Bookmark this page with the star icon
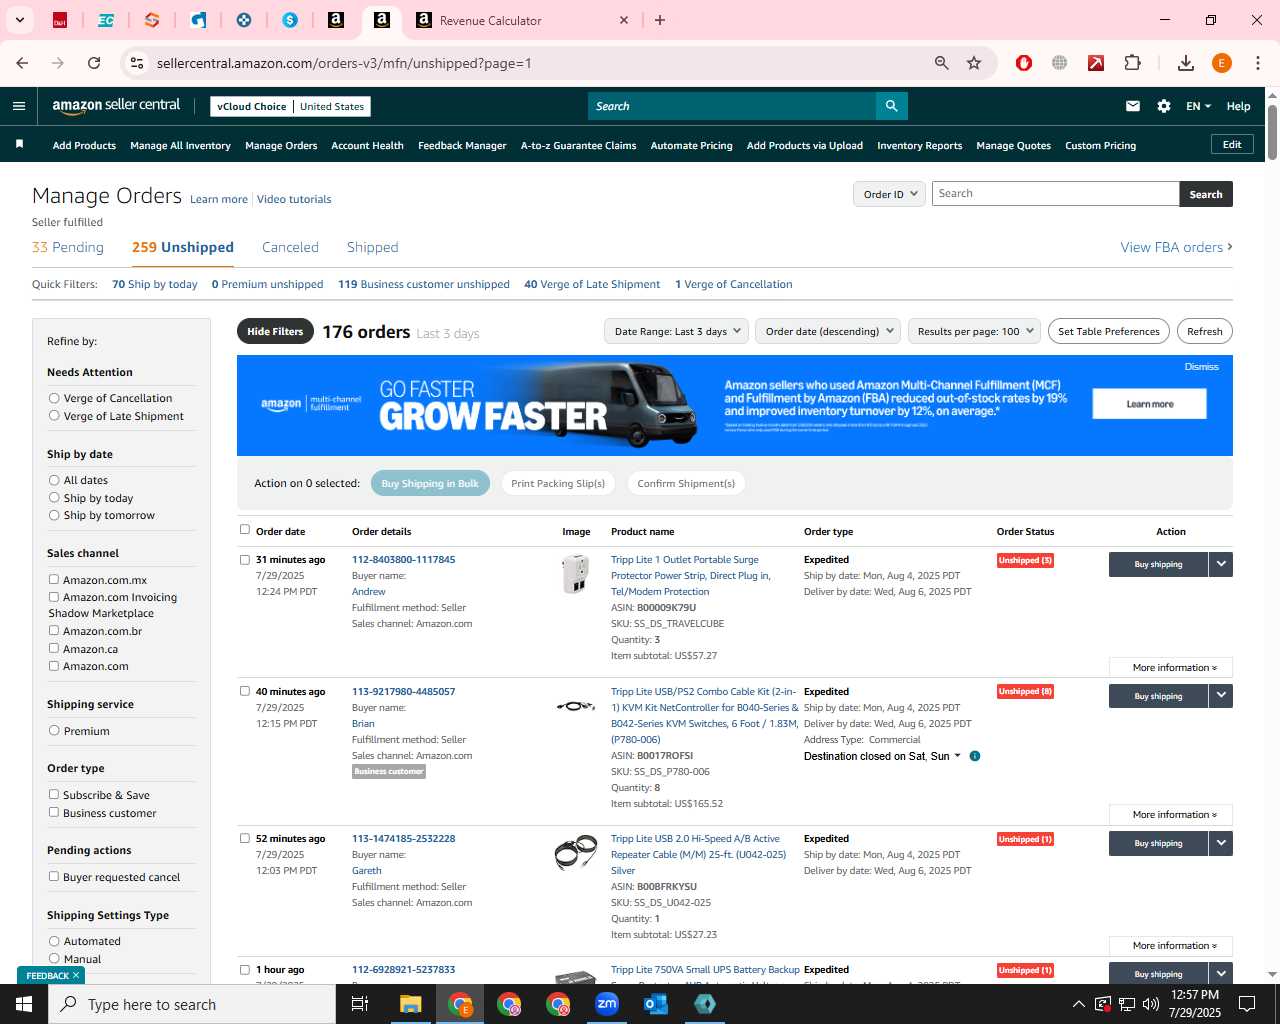The width and height of the screenshot is (1280, 1024). click(974, 63)
